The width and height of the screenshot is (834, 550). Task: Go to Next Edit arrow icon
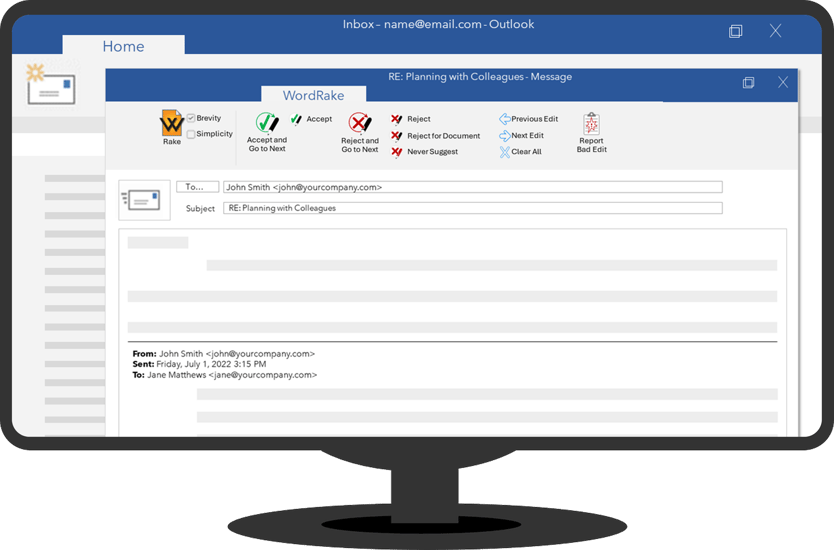click(x=505, y=136)
